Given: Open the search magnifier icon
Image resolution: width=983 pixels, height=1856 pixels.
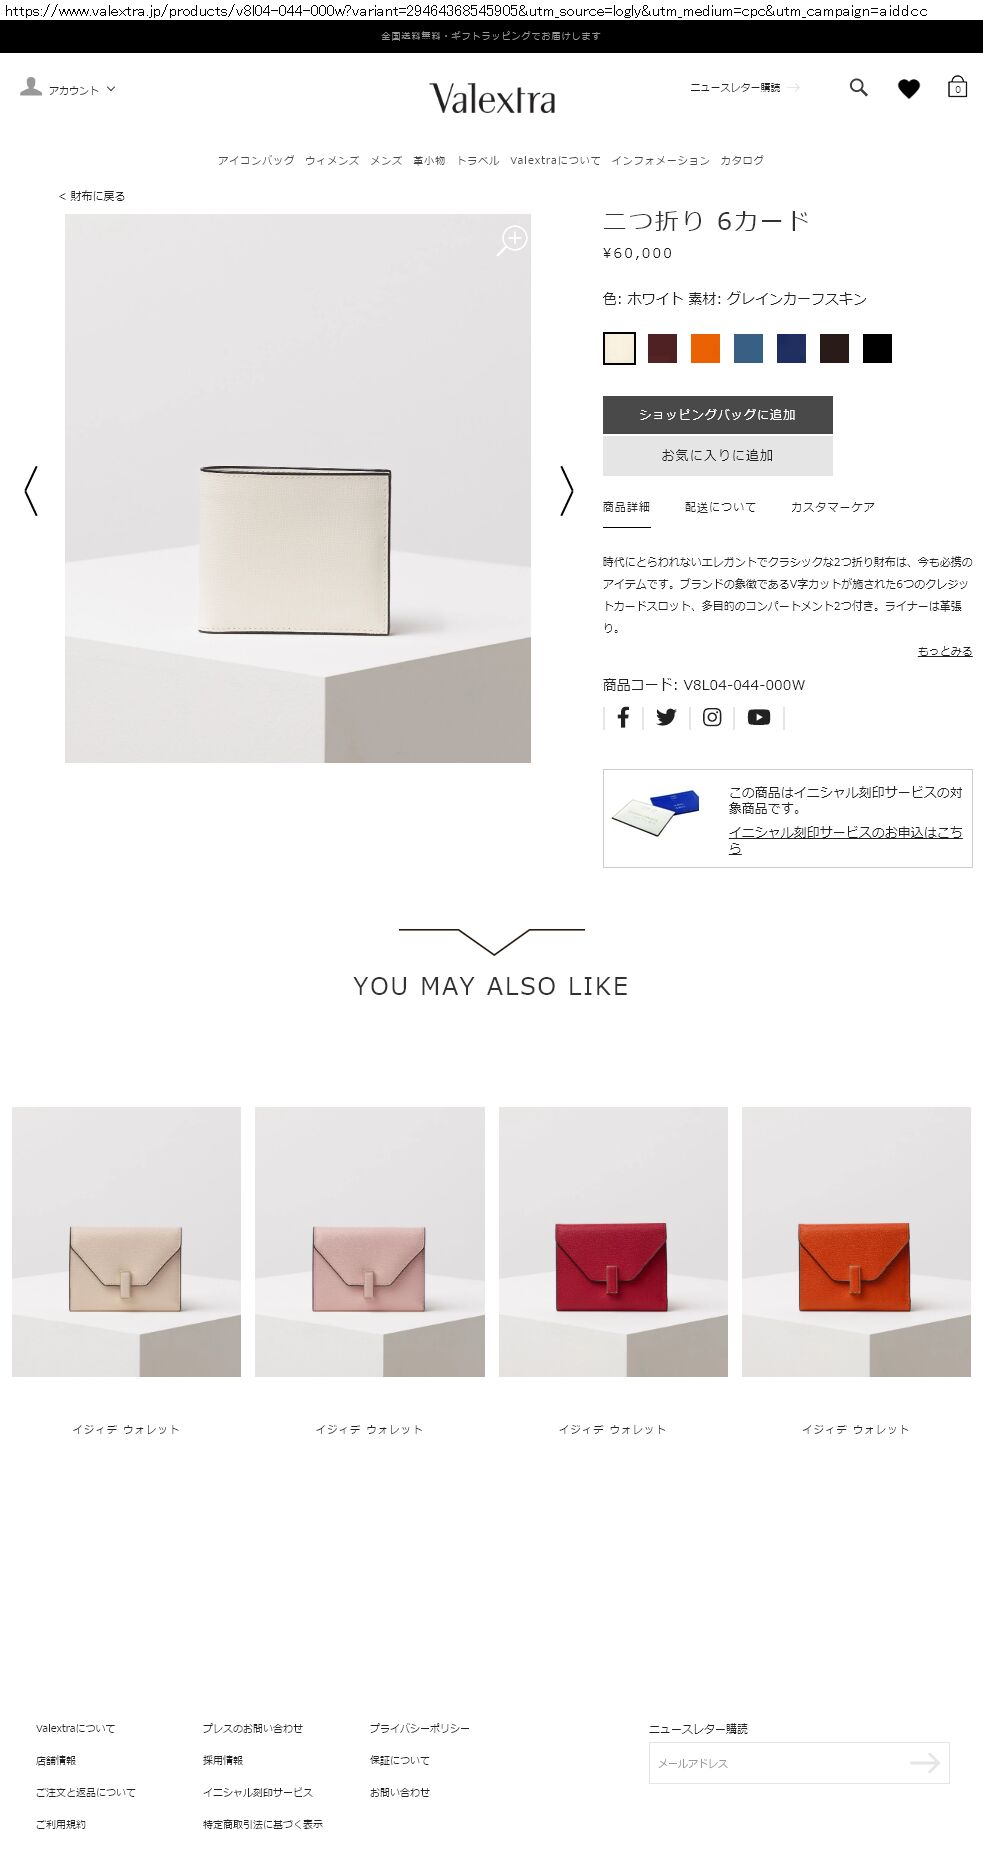Looking at the screenshot, I should (x=858, y=88).
